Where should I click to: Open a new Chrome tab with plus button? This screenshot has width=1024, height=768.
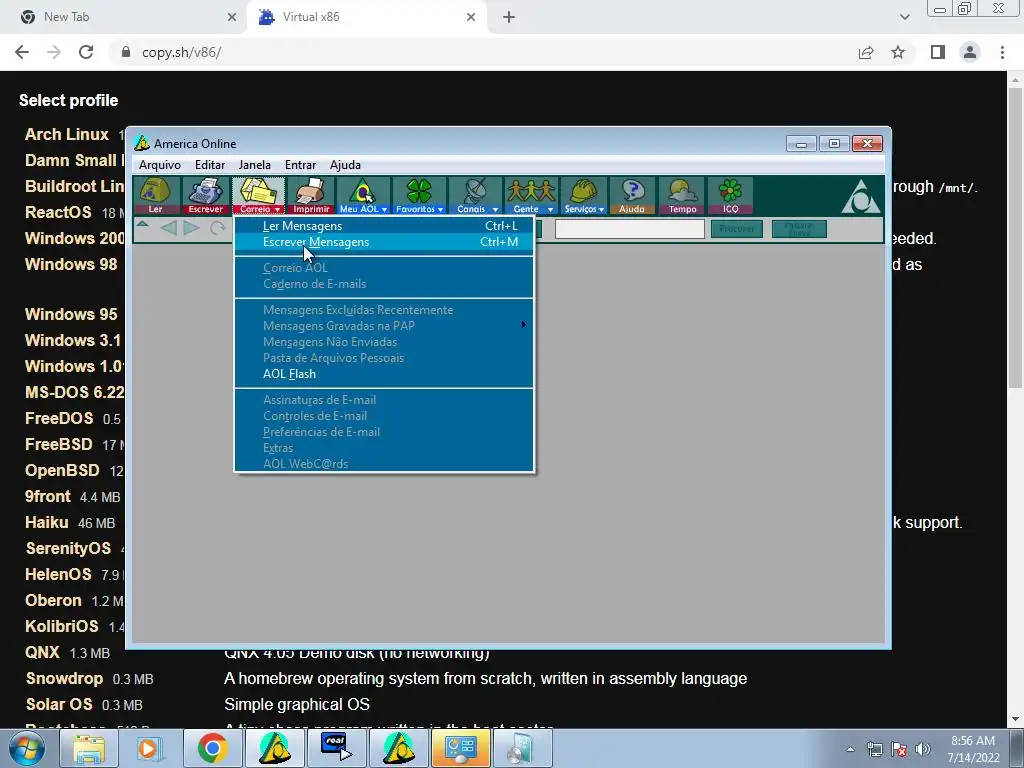pos(509,18)
